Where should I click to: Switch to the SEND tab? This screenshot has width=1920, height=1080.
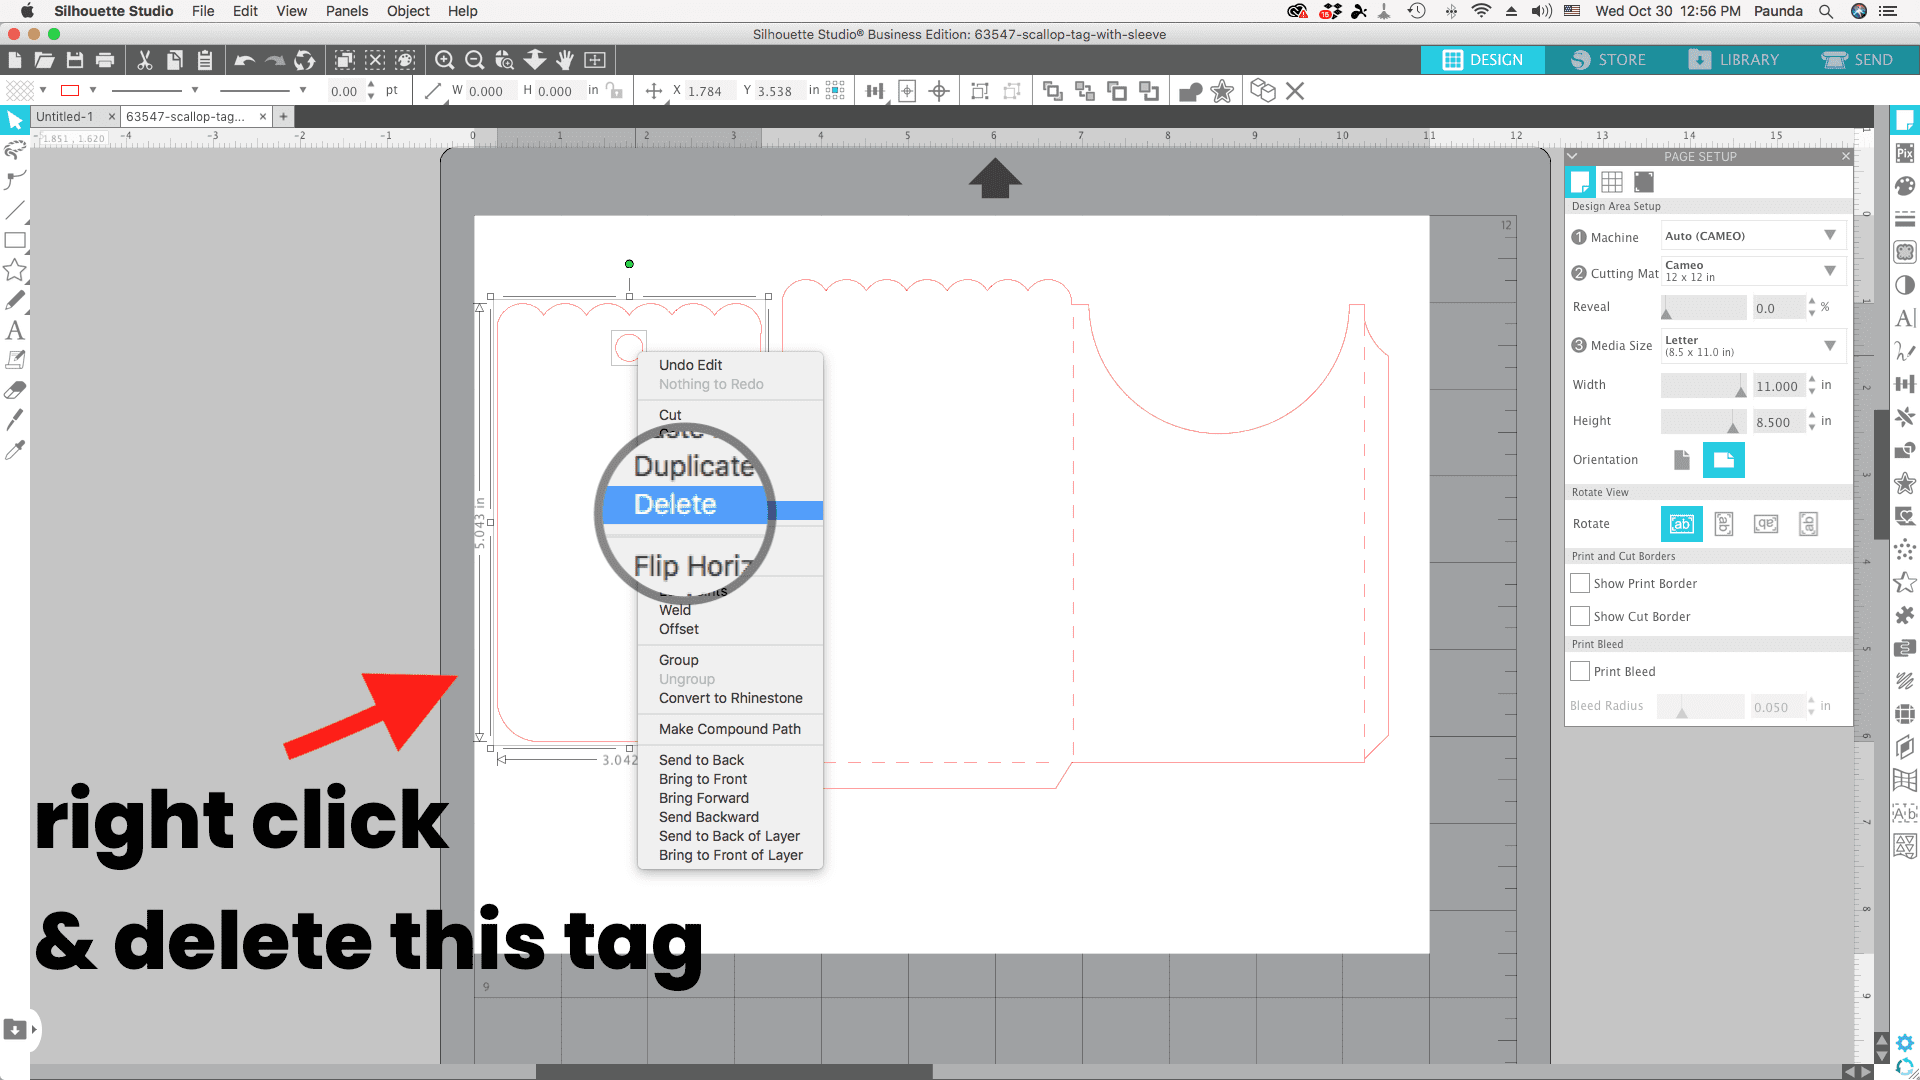pyautogui.click(x=1857, y=60)
